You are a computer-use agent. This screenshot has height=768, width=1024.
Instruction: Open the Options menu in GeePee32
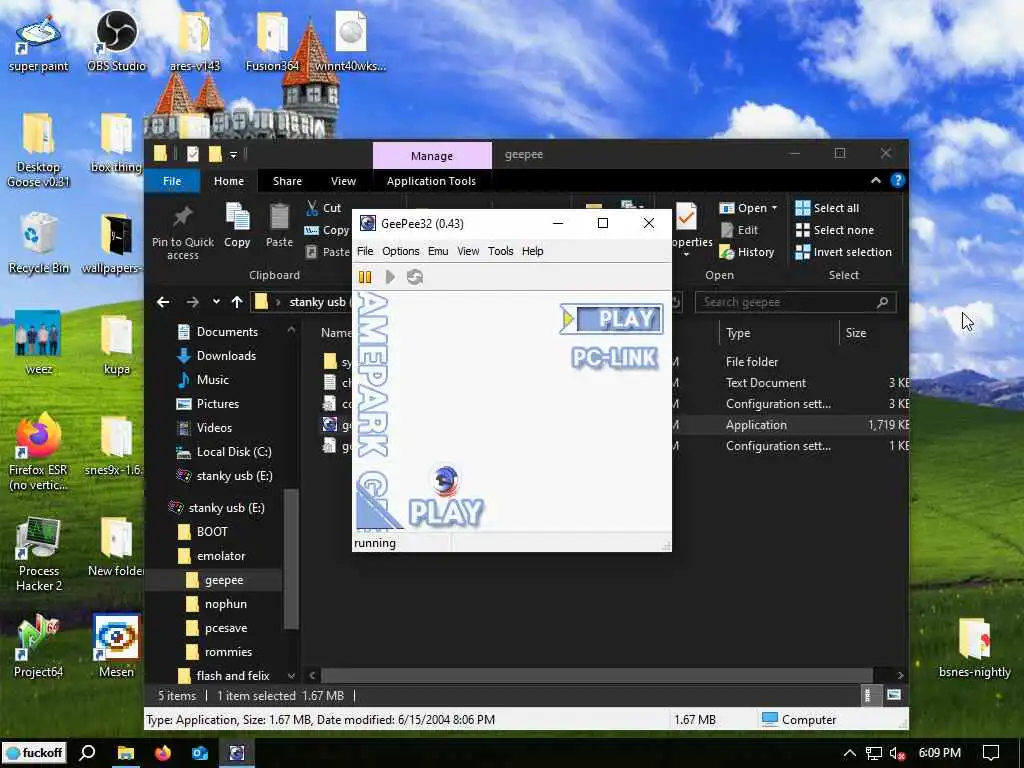[400, 251]
